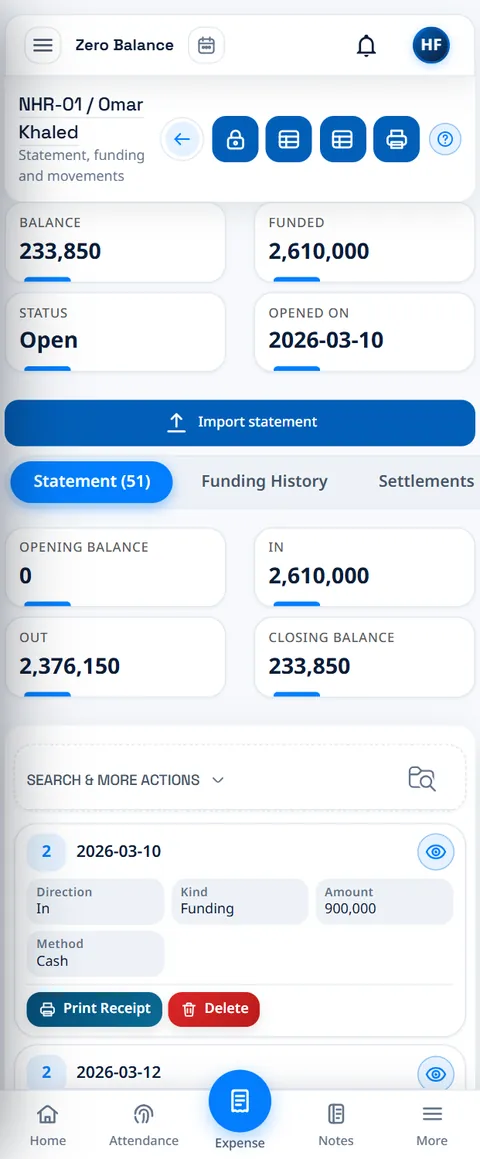Expand Search & More Actions
This screenshot has height=1159, width=480.
click(126, 780)
